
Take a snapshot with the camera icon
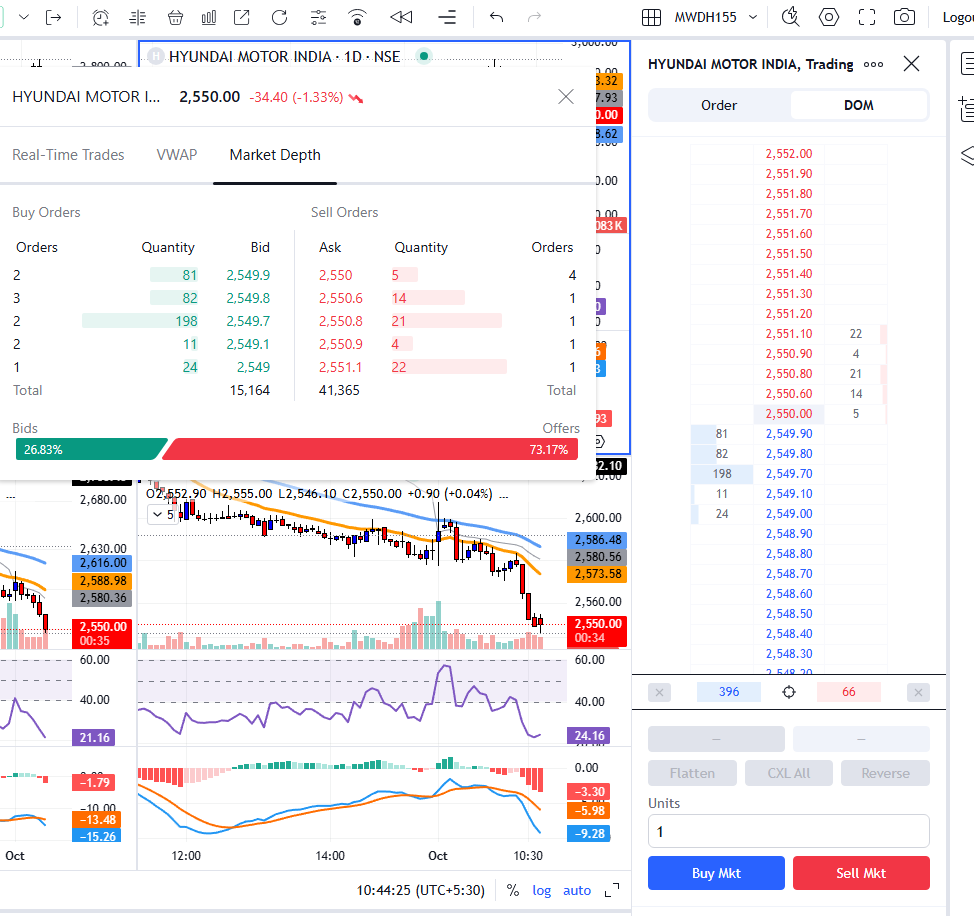pos(904,17)
